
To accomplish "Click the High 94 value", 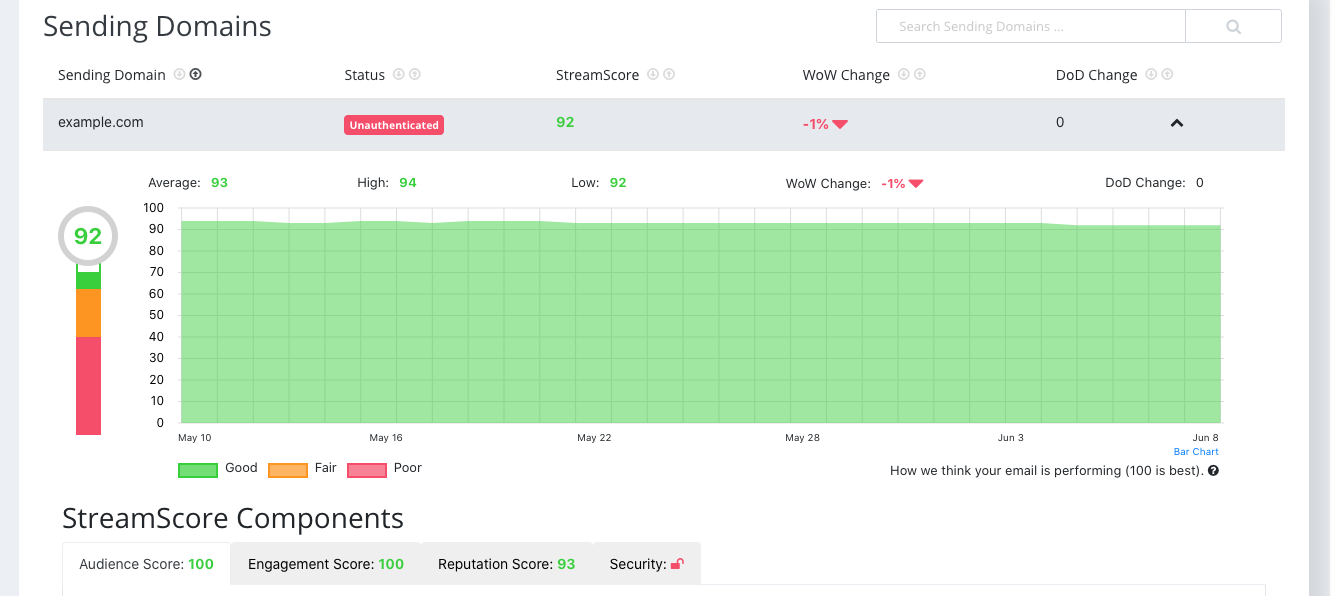I will pos(408,183).
